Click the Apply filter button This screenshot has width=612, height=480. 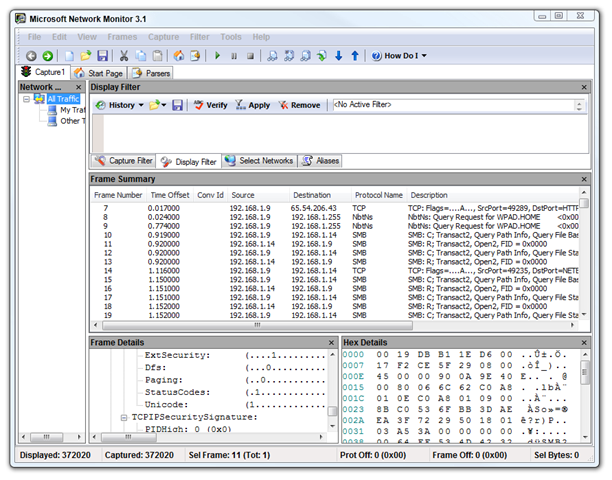tap(253, 105)
